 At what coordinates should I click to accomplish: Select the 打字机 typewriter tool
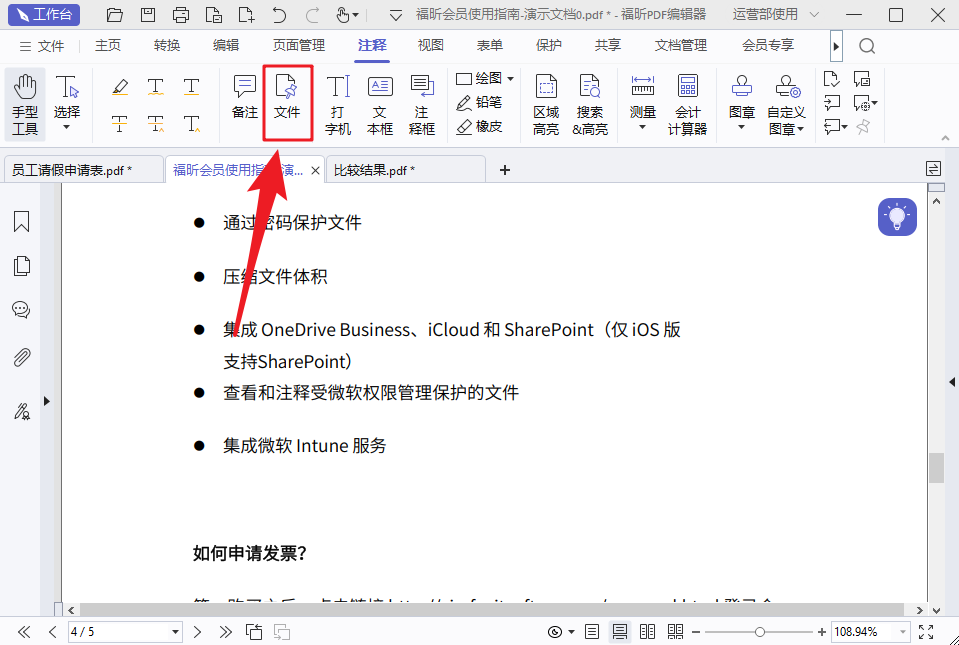pyautogui.click(x=338, y=100)
